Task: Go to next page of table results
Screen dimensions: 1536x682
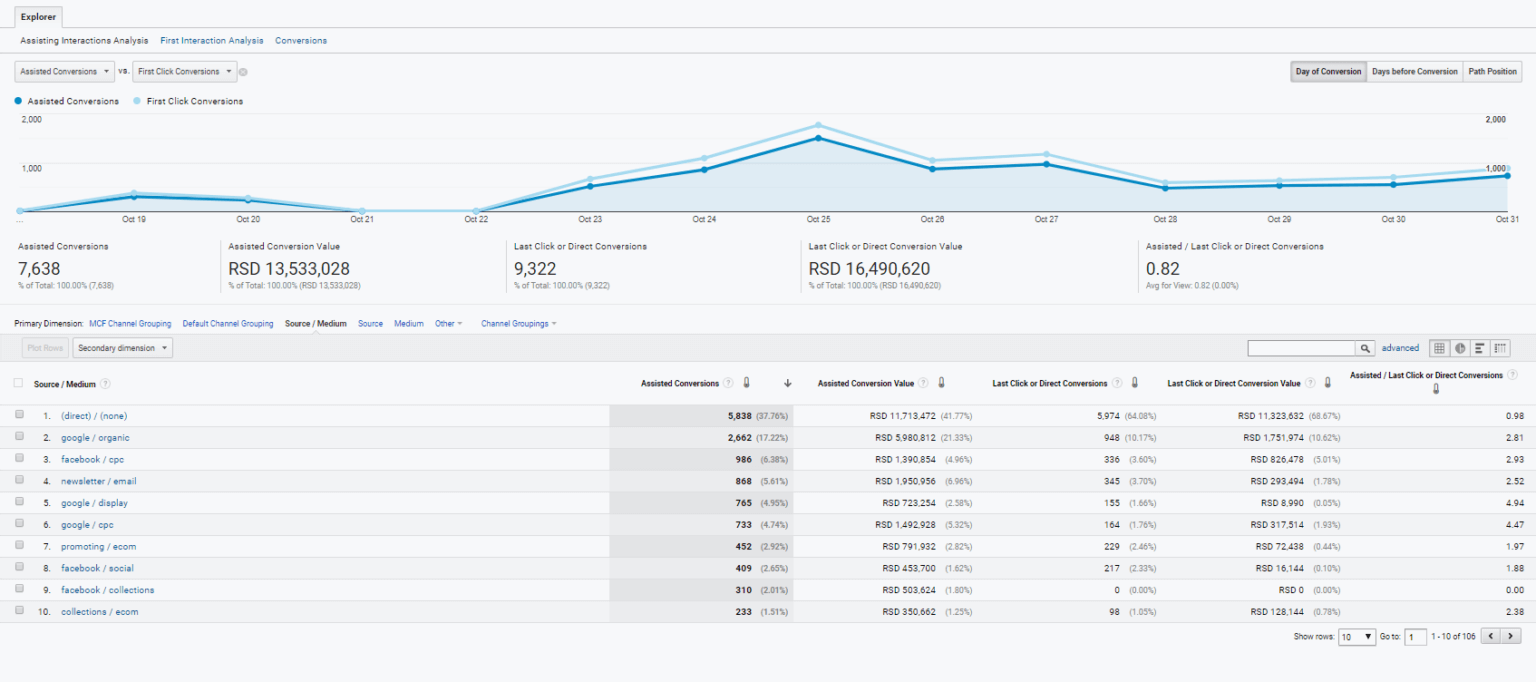Action: point(1511,636)
